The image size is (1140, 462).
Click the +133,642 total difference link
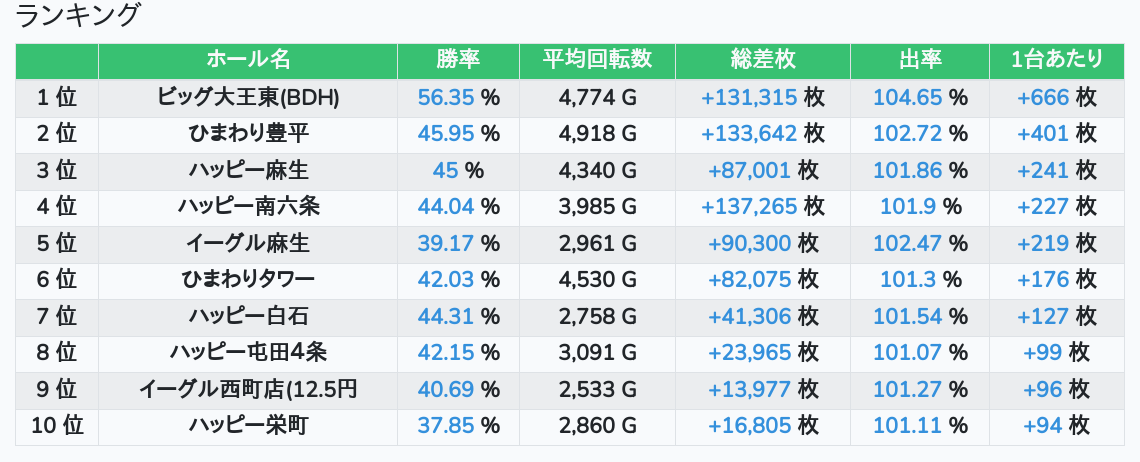749,133
